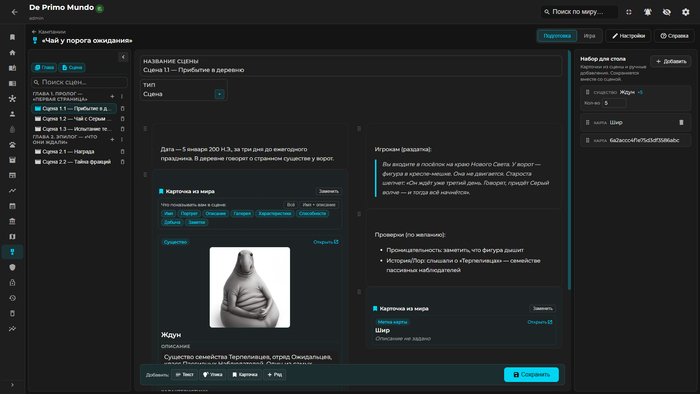This screenshot has width=700, height=394.
Task: Apply the Всё display preset
Action: [x=291, y=205]
